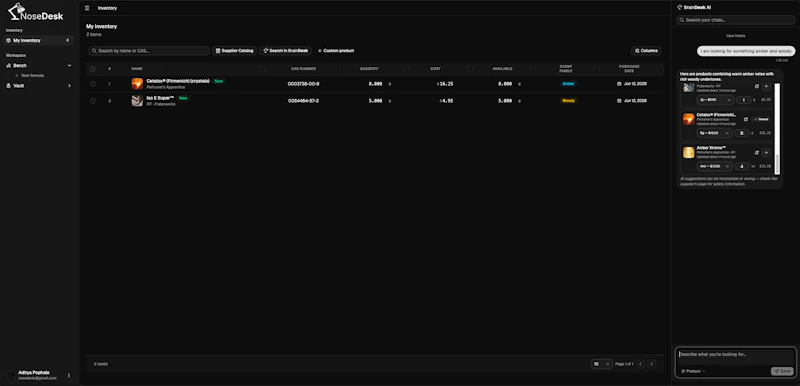Viewport: 800px width, 386px height.
Task: Expand the Vault section chevron
Action: click(69, 86)
